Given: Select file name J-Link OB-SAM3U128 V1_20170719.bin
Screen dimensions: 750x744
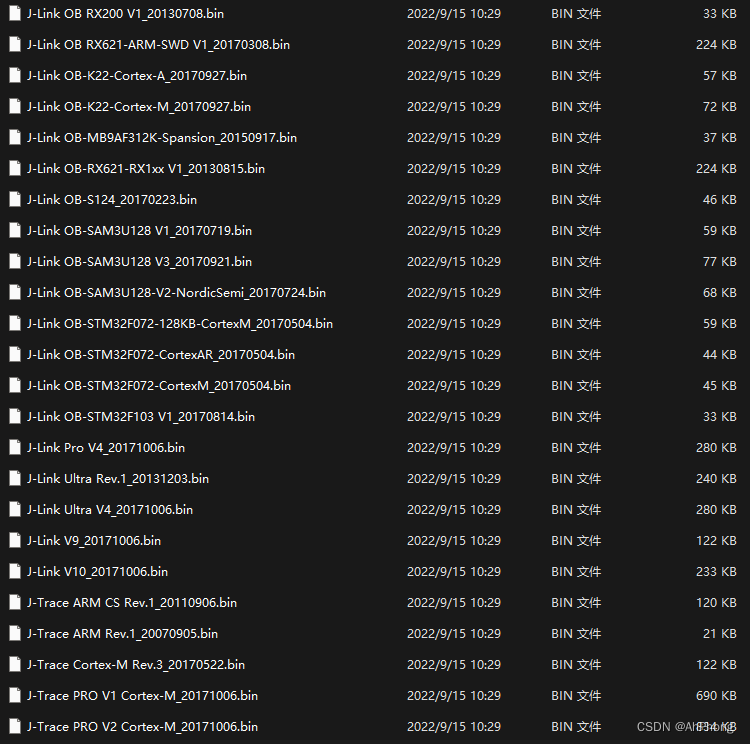Looking at the screenshot, I should (139, 231).
